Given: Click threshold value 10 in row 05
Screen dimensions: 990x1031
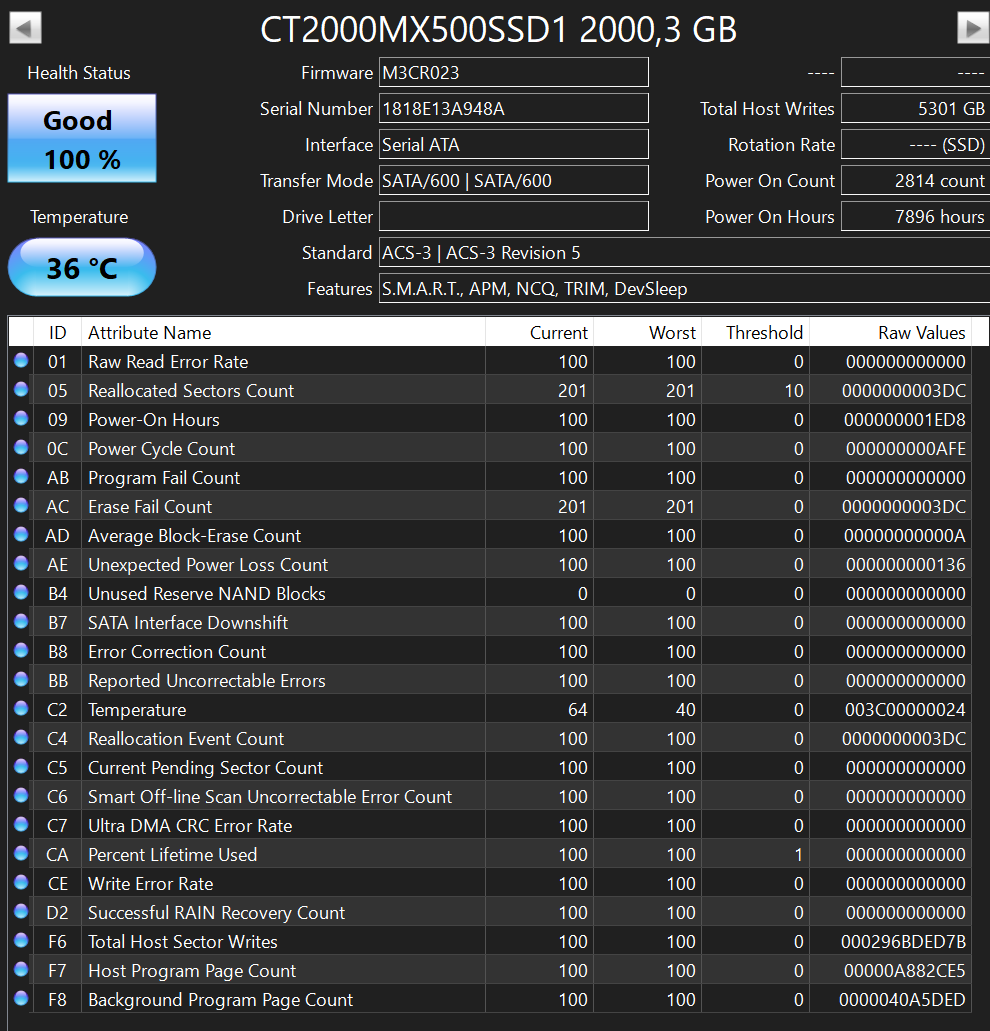Looking at the screenshot, I should tap(793, 391).
